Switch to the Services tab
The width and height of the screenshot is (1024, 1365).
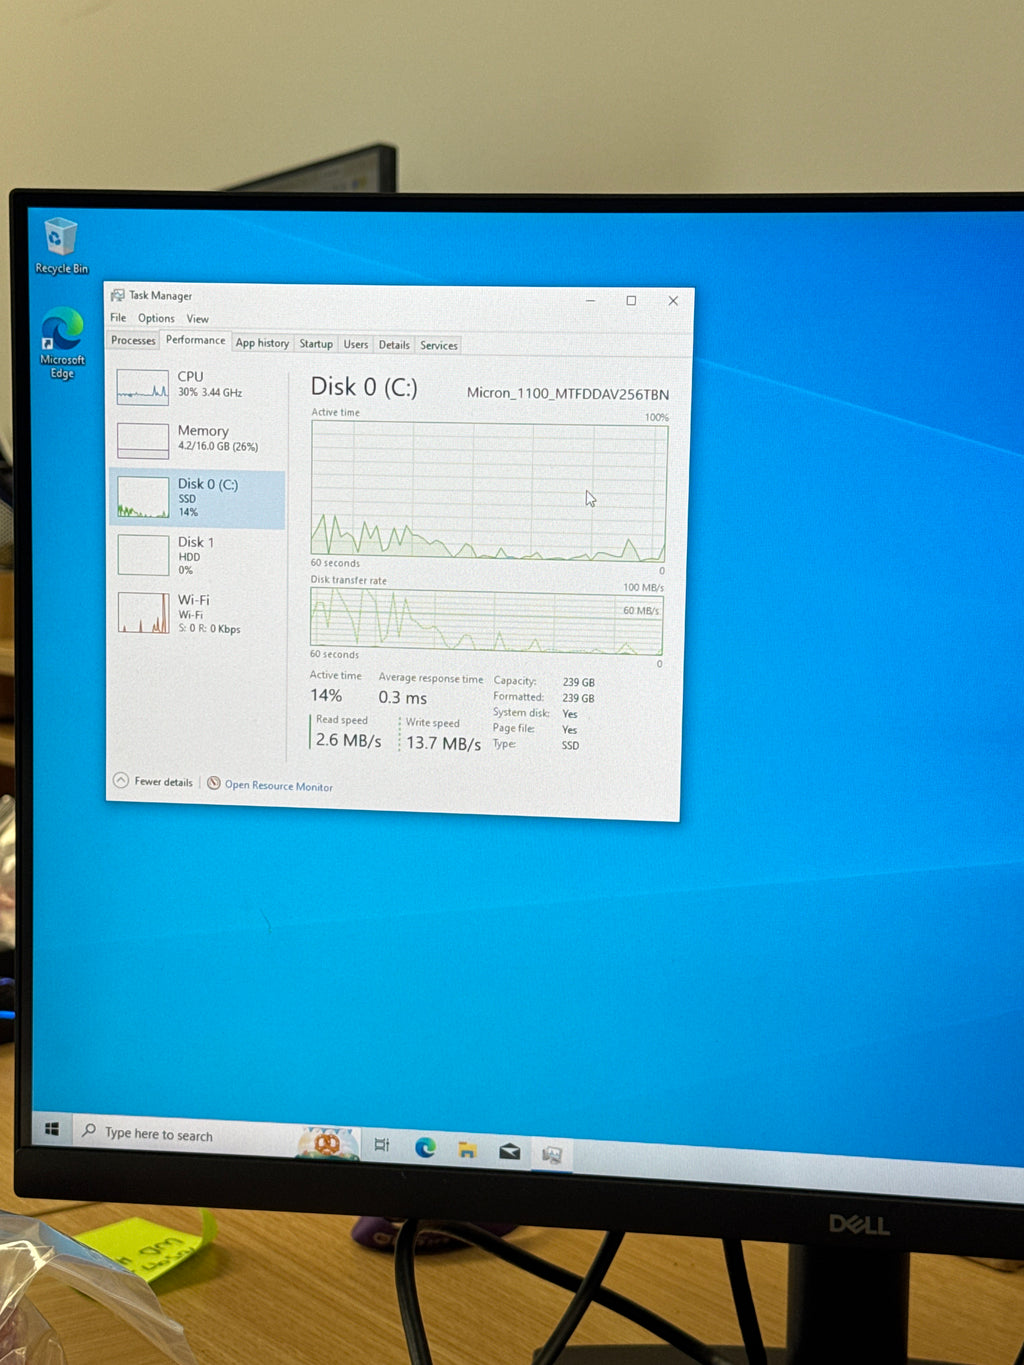click(x=439, y=345)
